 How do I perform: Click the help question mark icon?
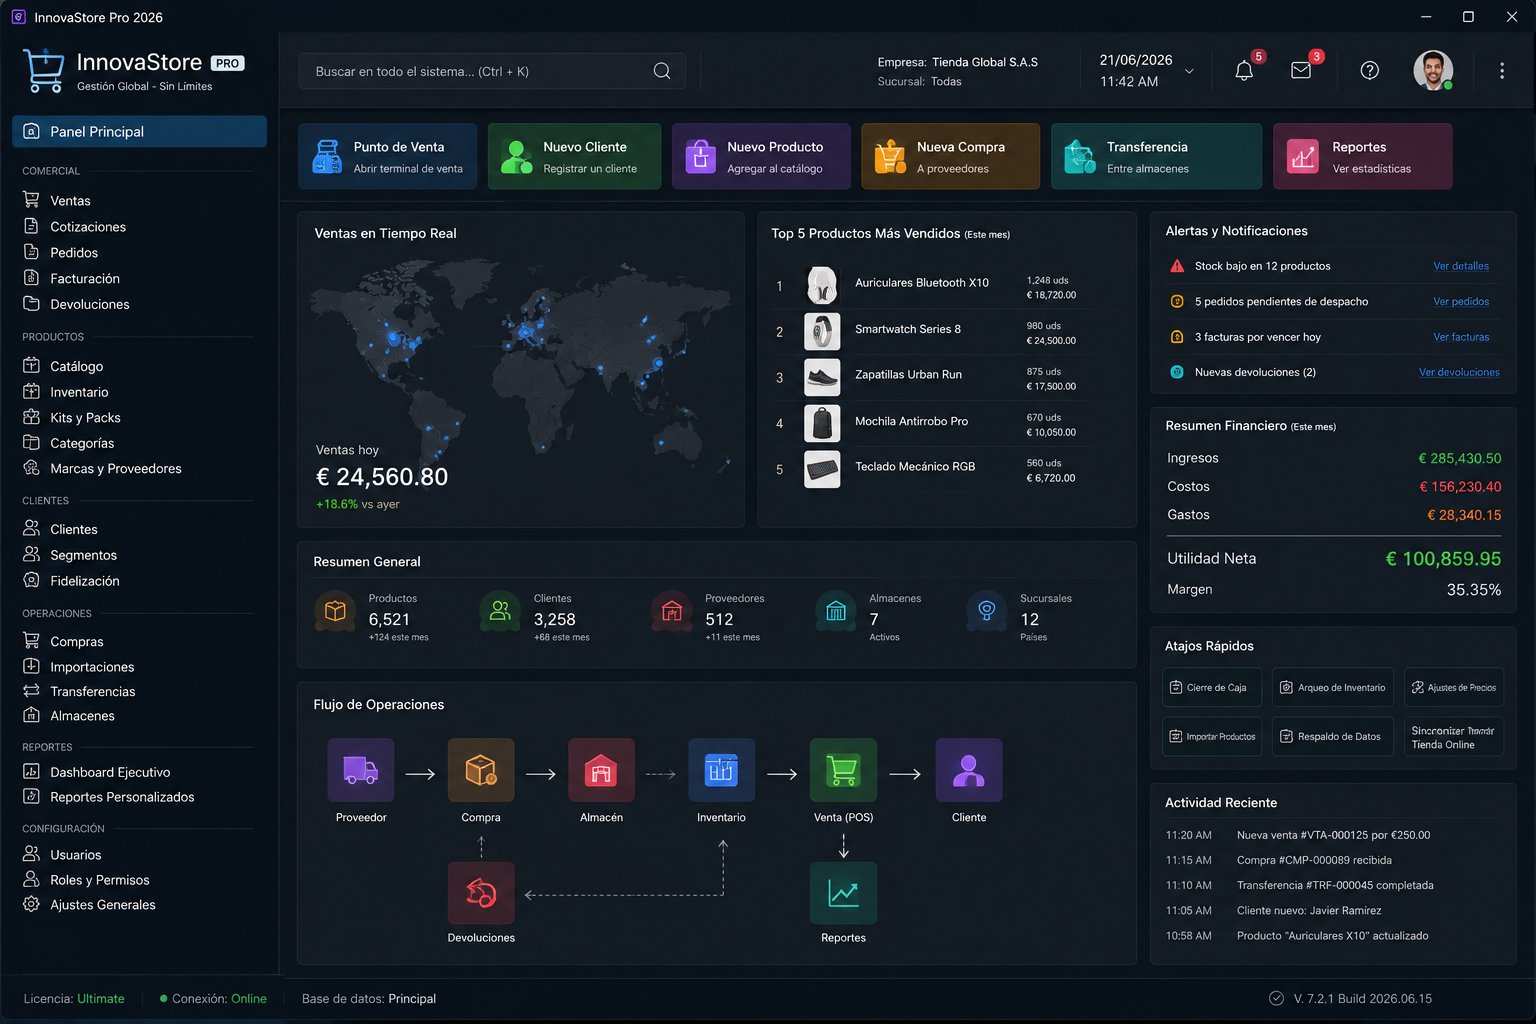(x=1370, y=70)
